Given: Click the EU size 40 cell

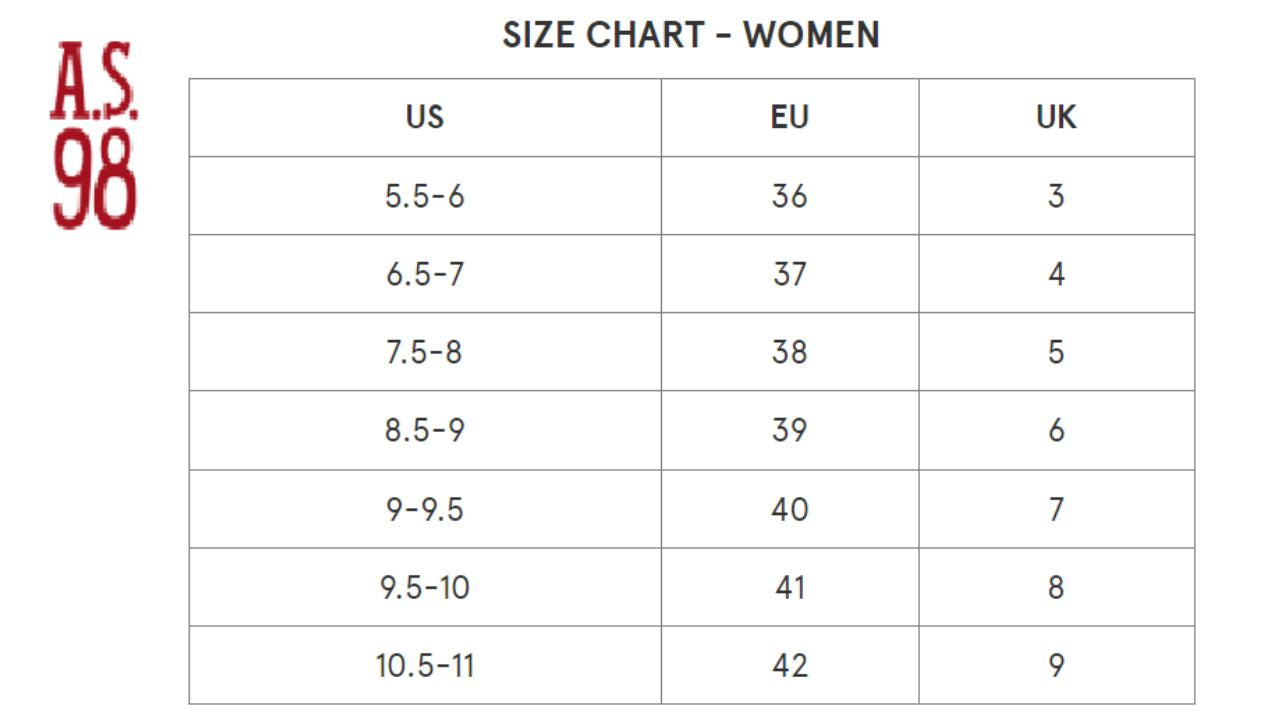Looking at the screenshot, I should tap(789, 509).
